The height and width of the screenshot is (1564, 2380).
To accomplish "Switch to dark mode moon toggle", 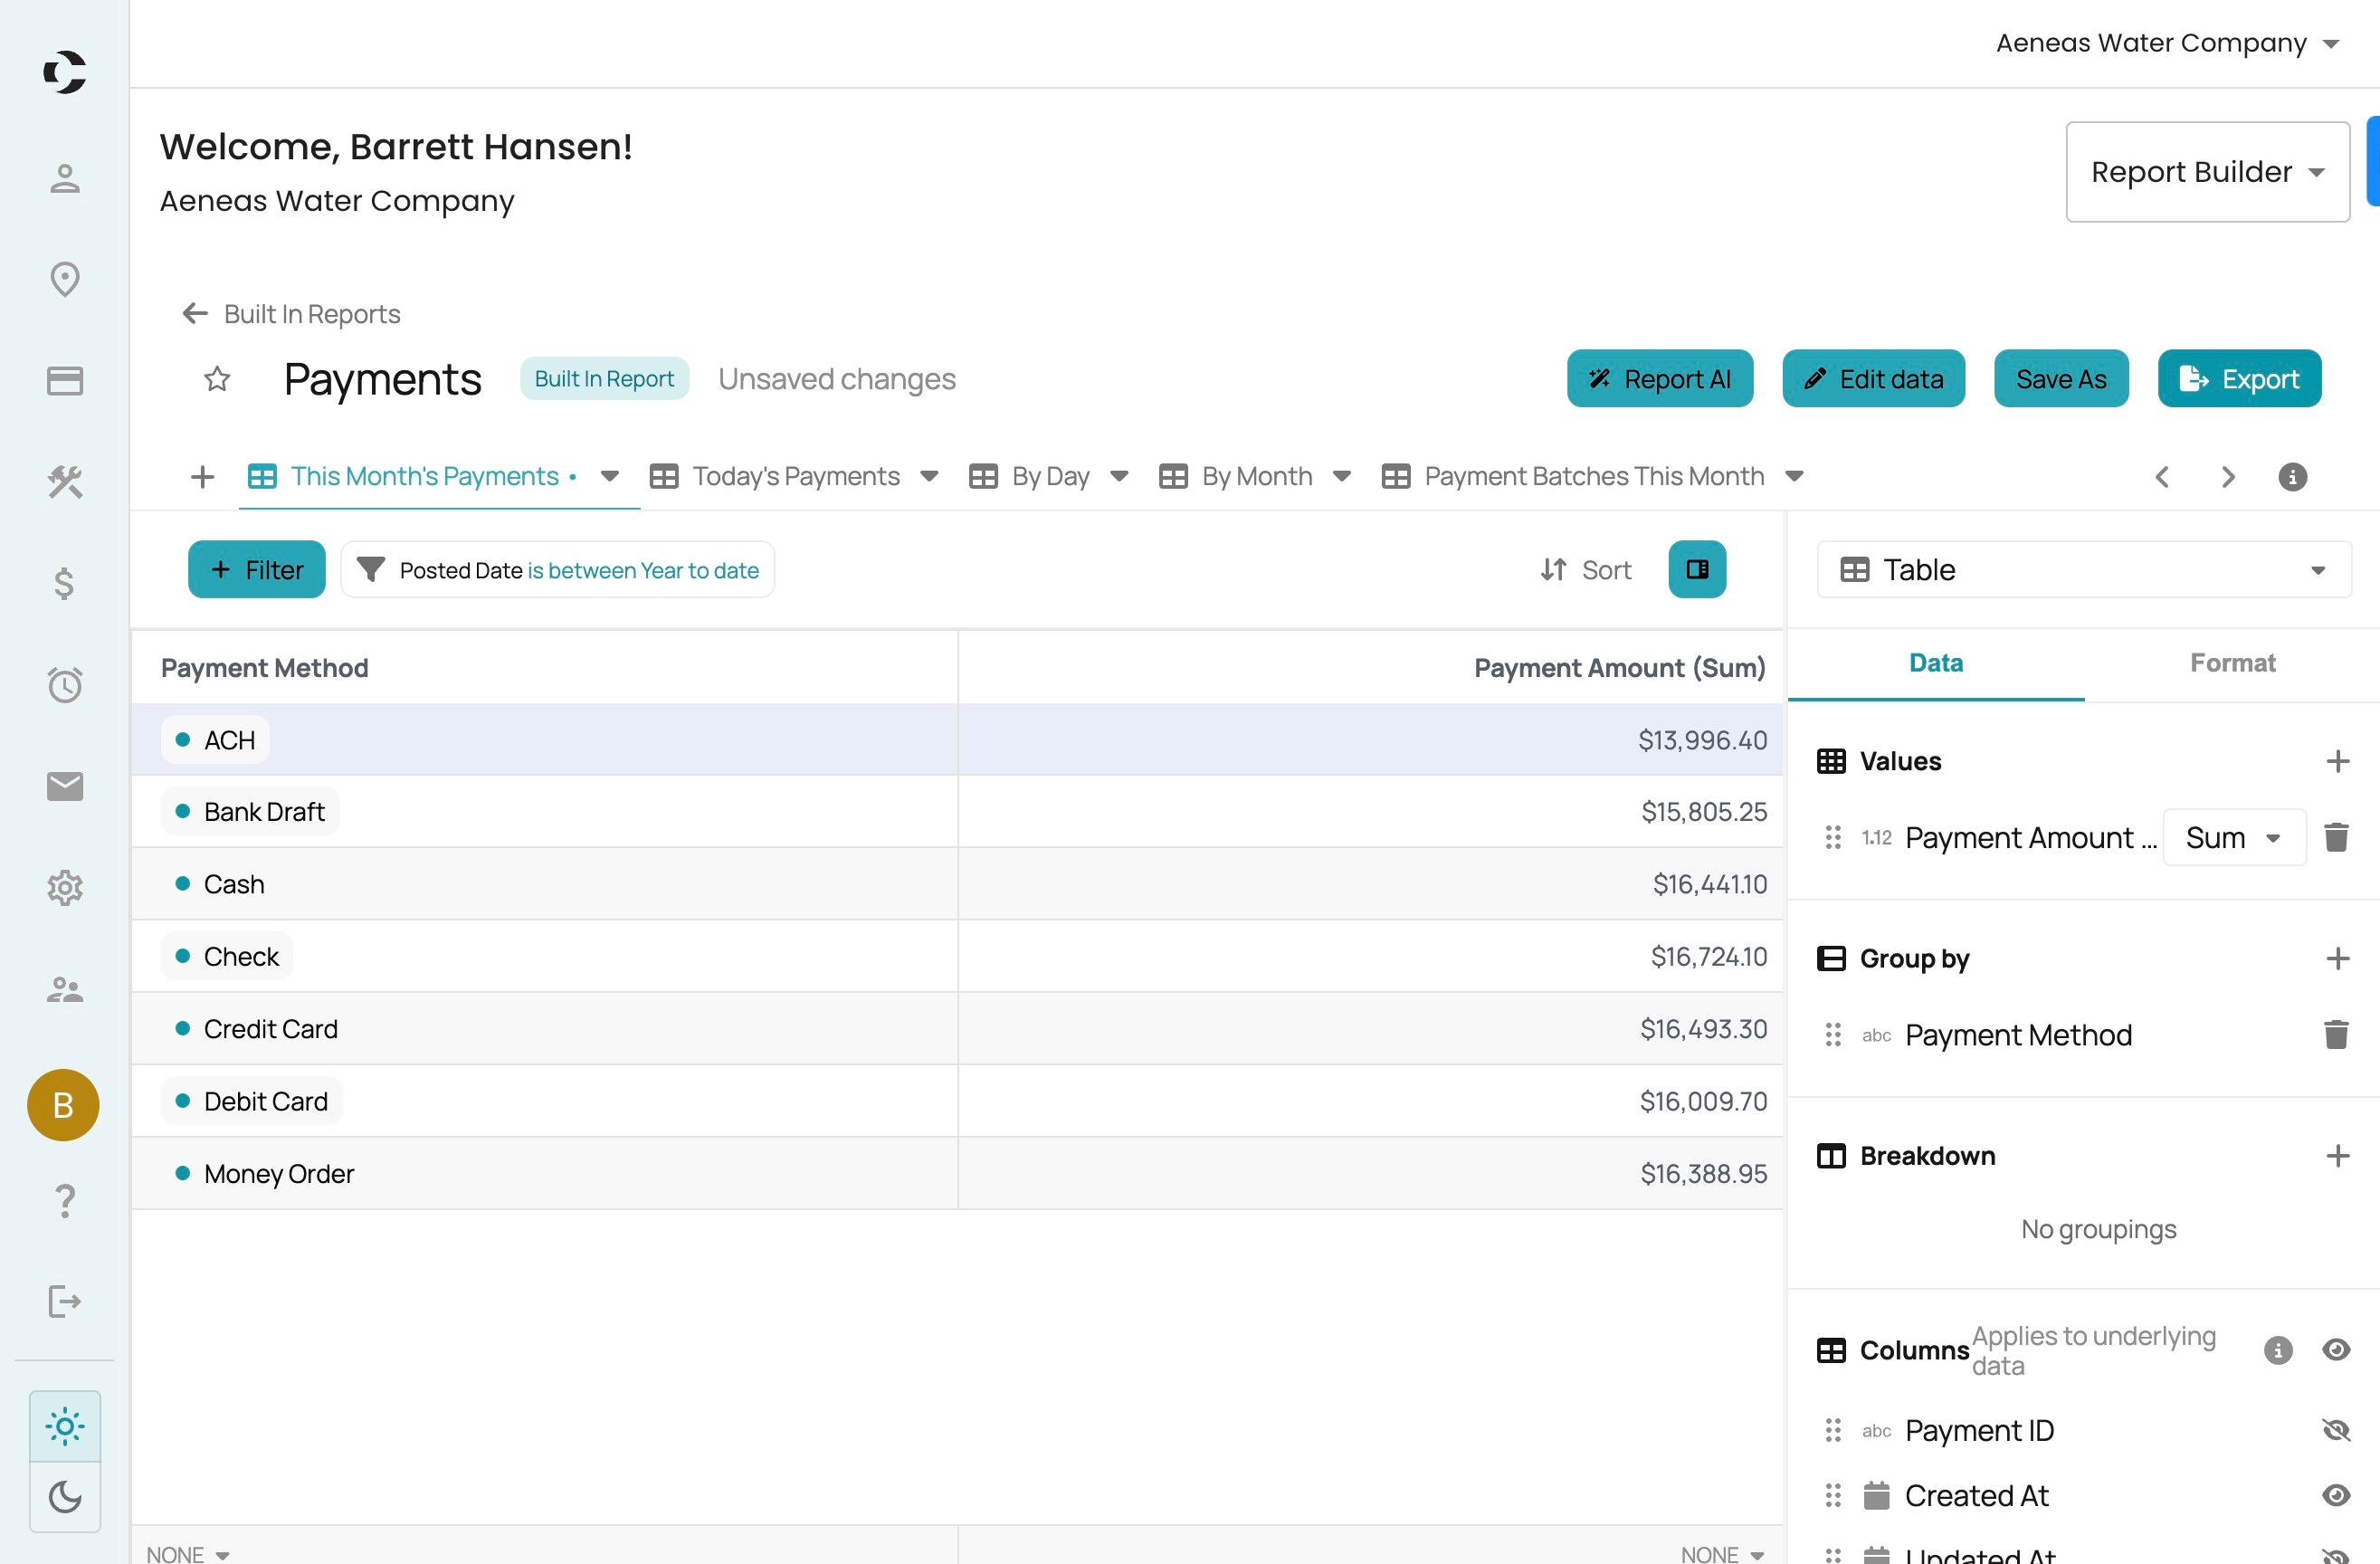I will 65,1497.
